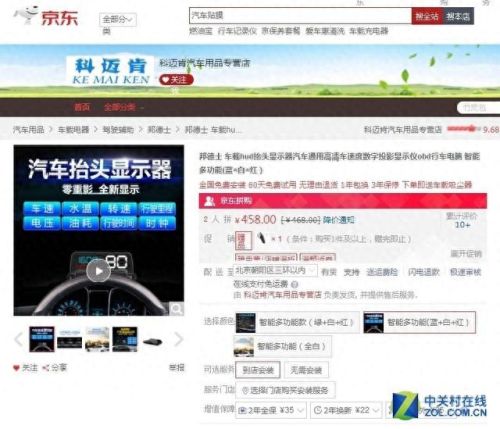Open the 燃油宝 hot search link

201,31
